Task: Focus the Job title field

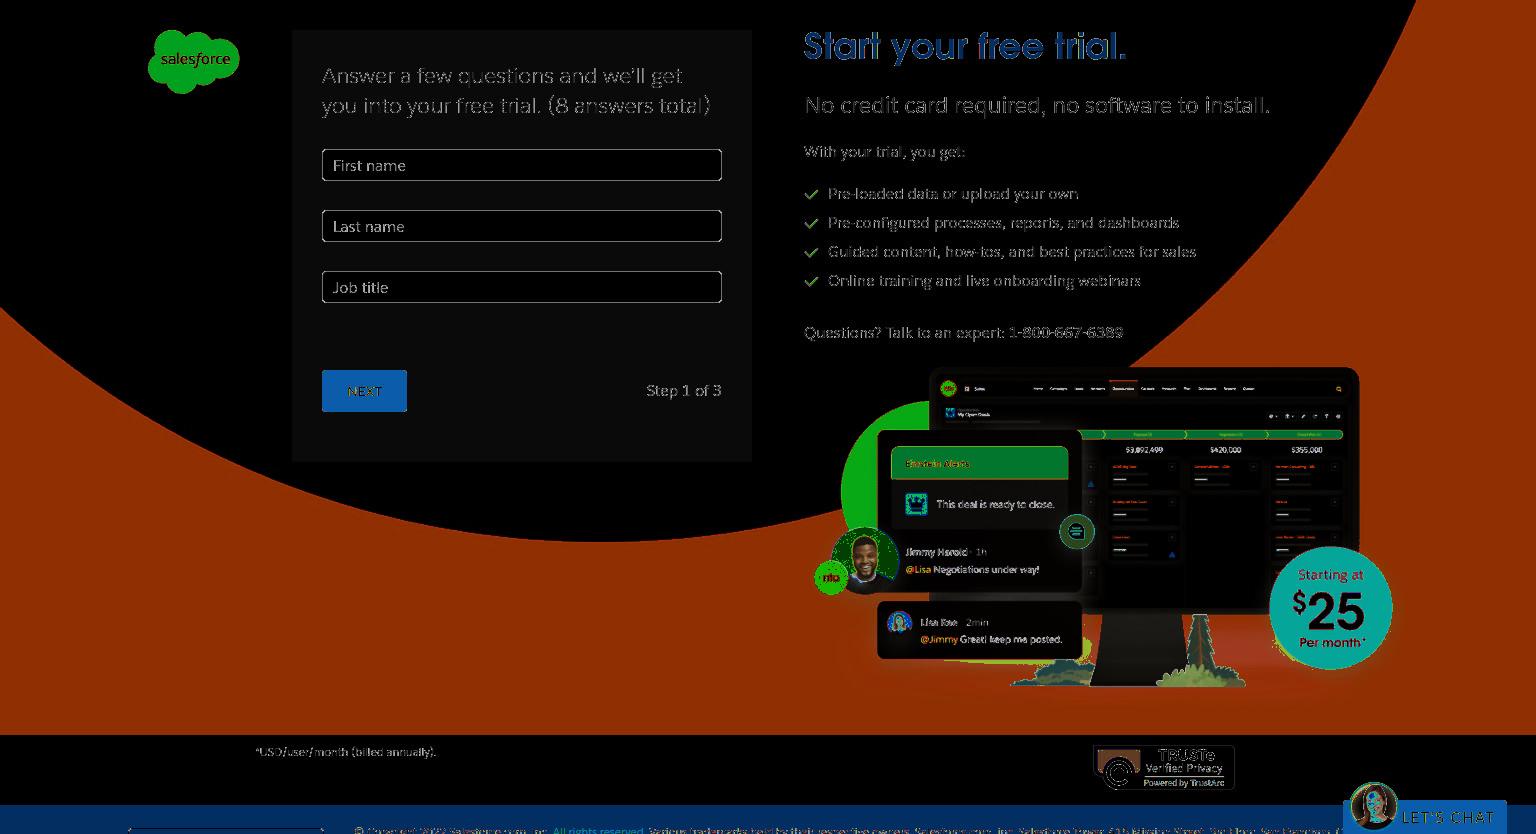Action: pos(521,287)
